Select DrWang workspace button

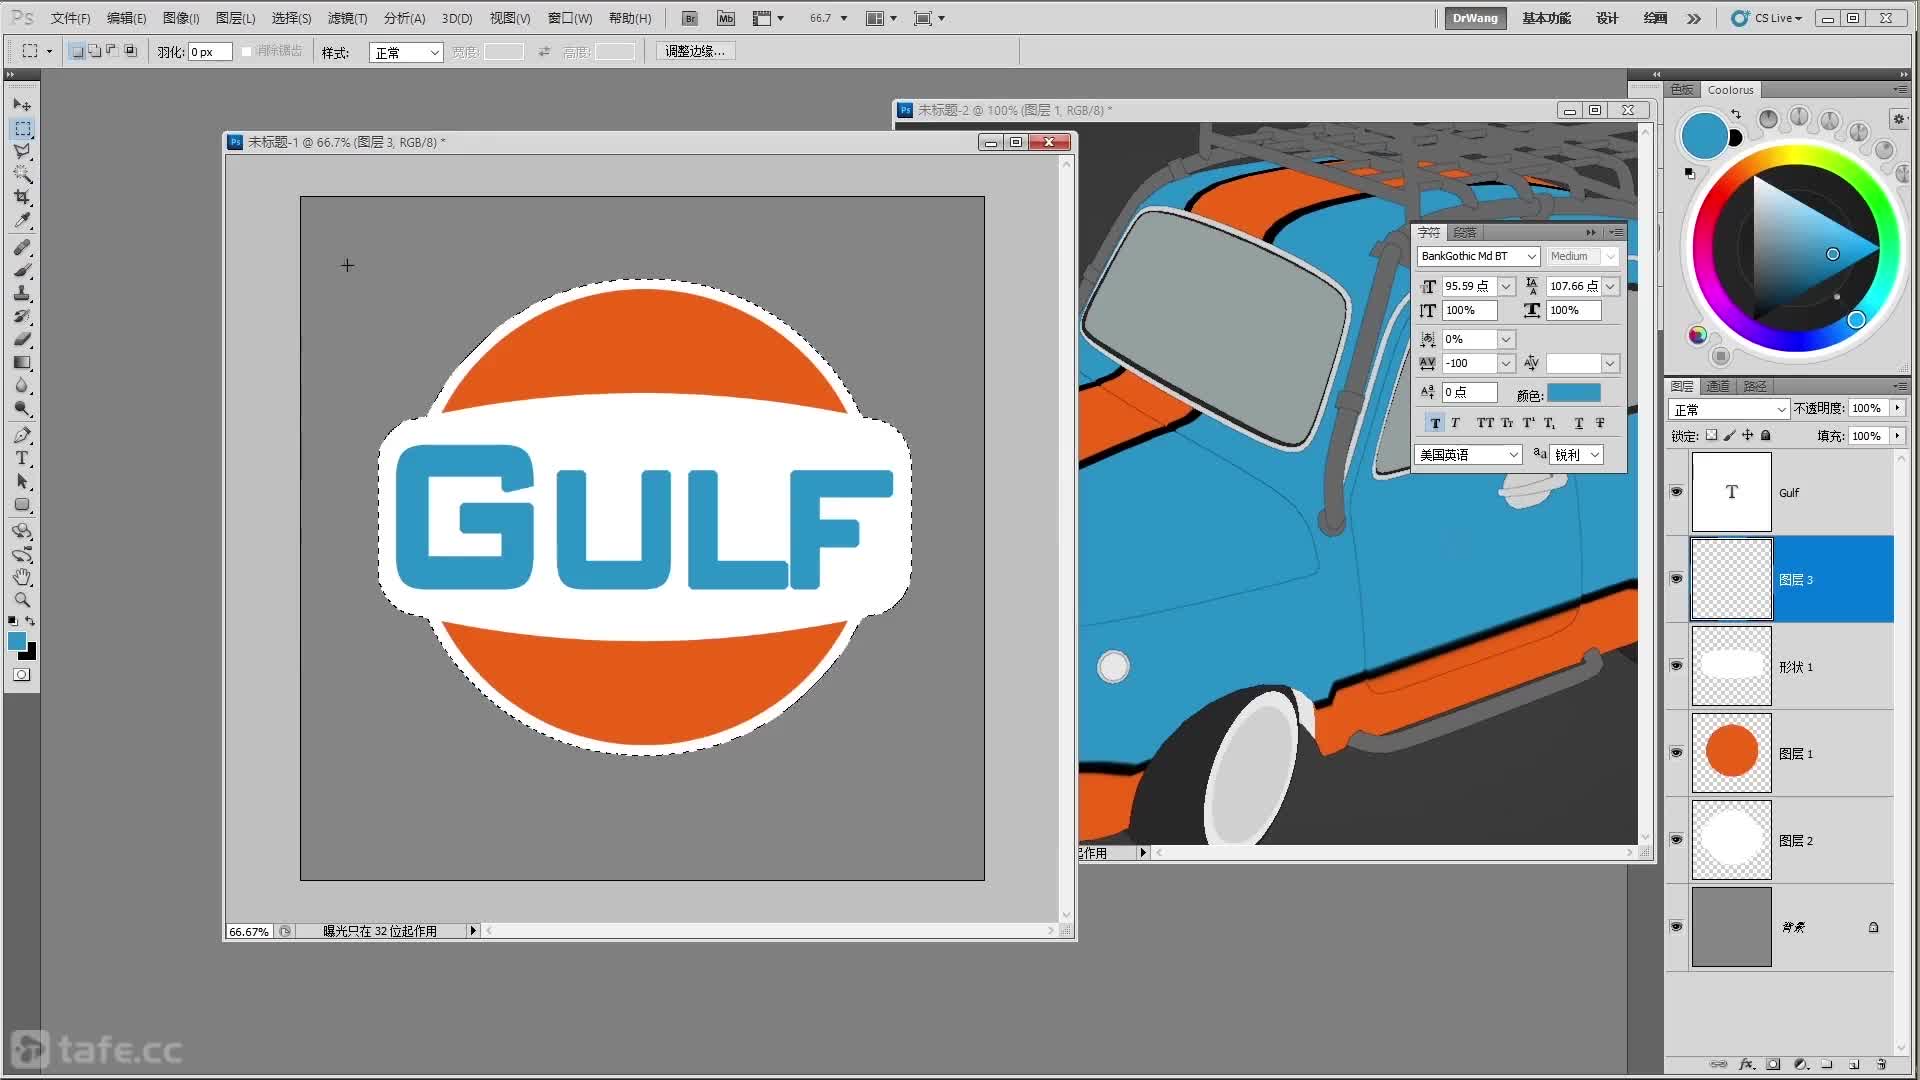tap(1475, 18)
